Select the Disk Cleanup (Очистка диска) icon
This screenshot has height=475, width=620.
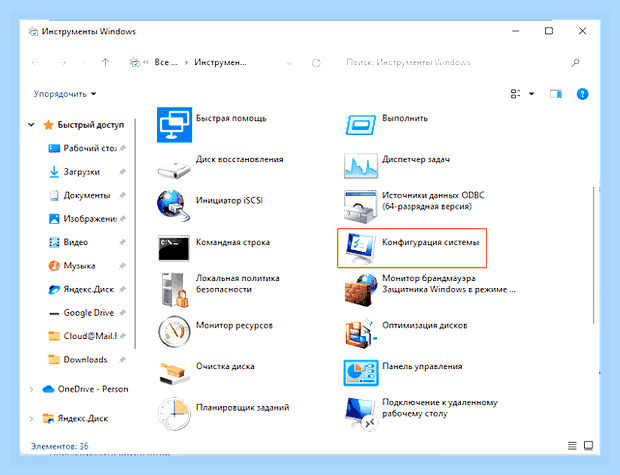pos(172,373)
